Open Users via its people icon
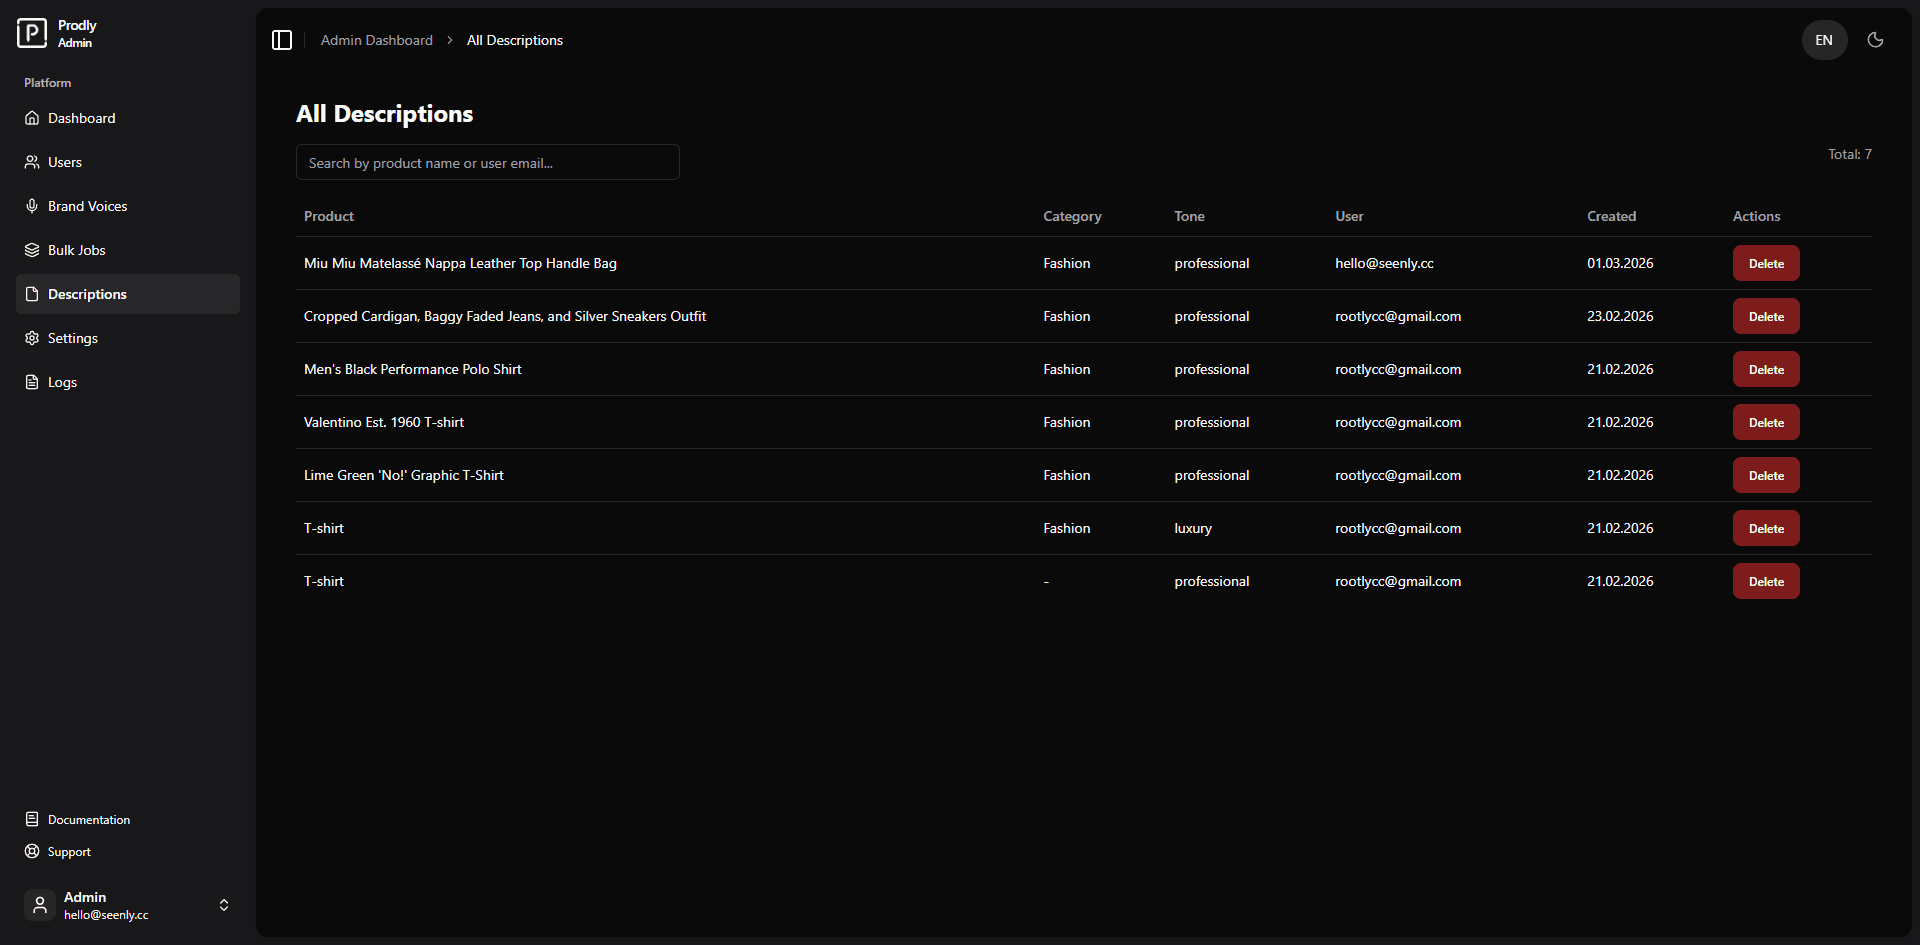Image resolution: width=1920 pixels, height=945 pixels. point(32,162)
